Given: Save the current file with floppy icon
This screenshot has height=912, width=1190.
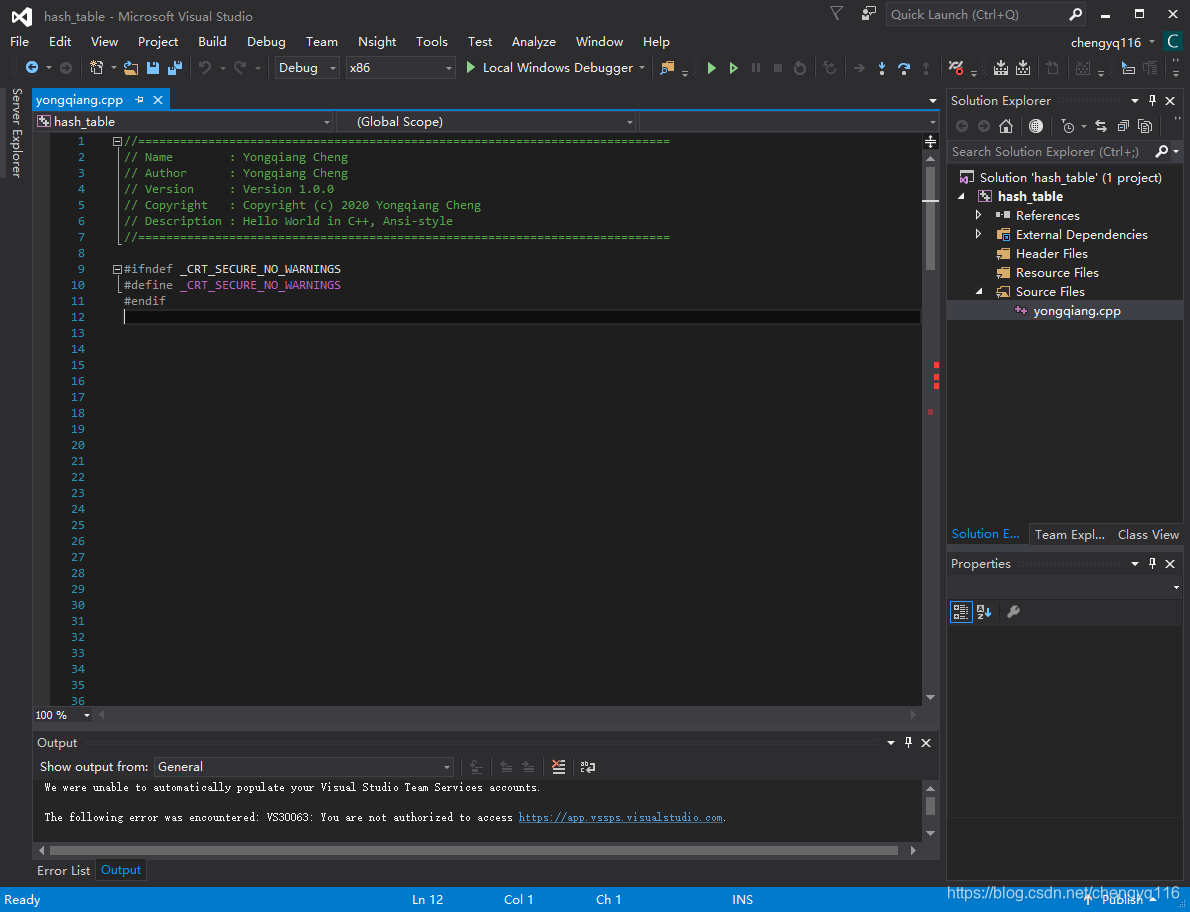Looking at the screenshot, I should click(x=153, y=68).
